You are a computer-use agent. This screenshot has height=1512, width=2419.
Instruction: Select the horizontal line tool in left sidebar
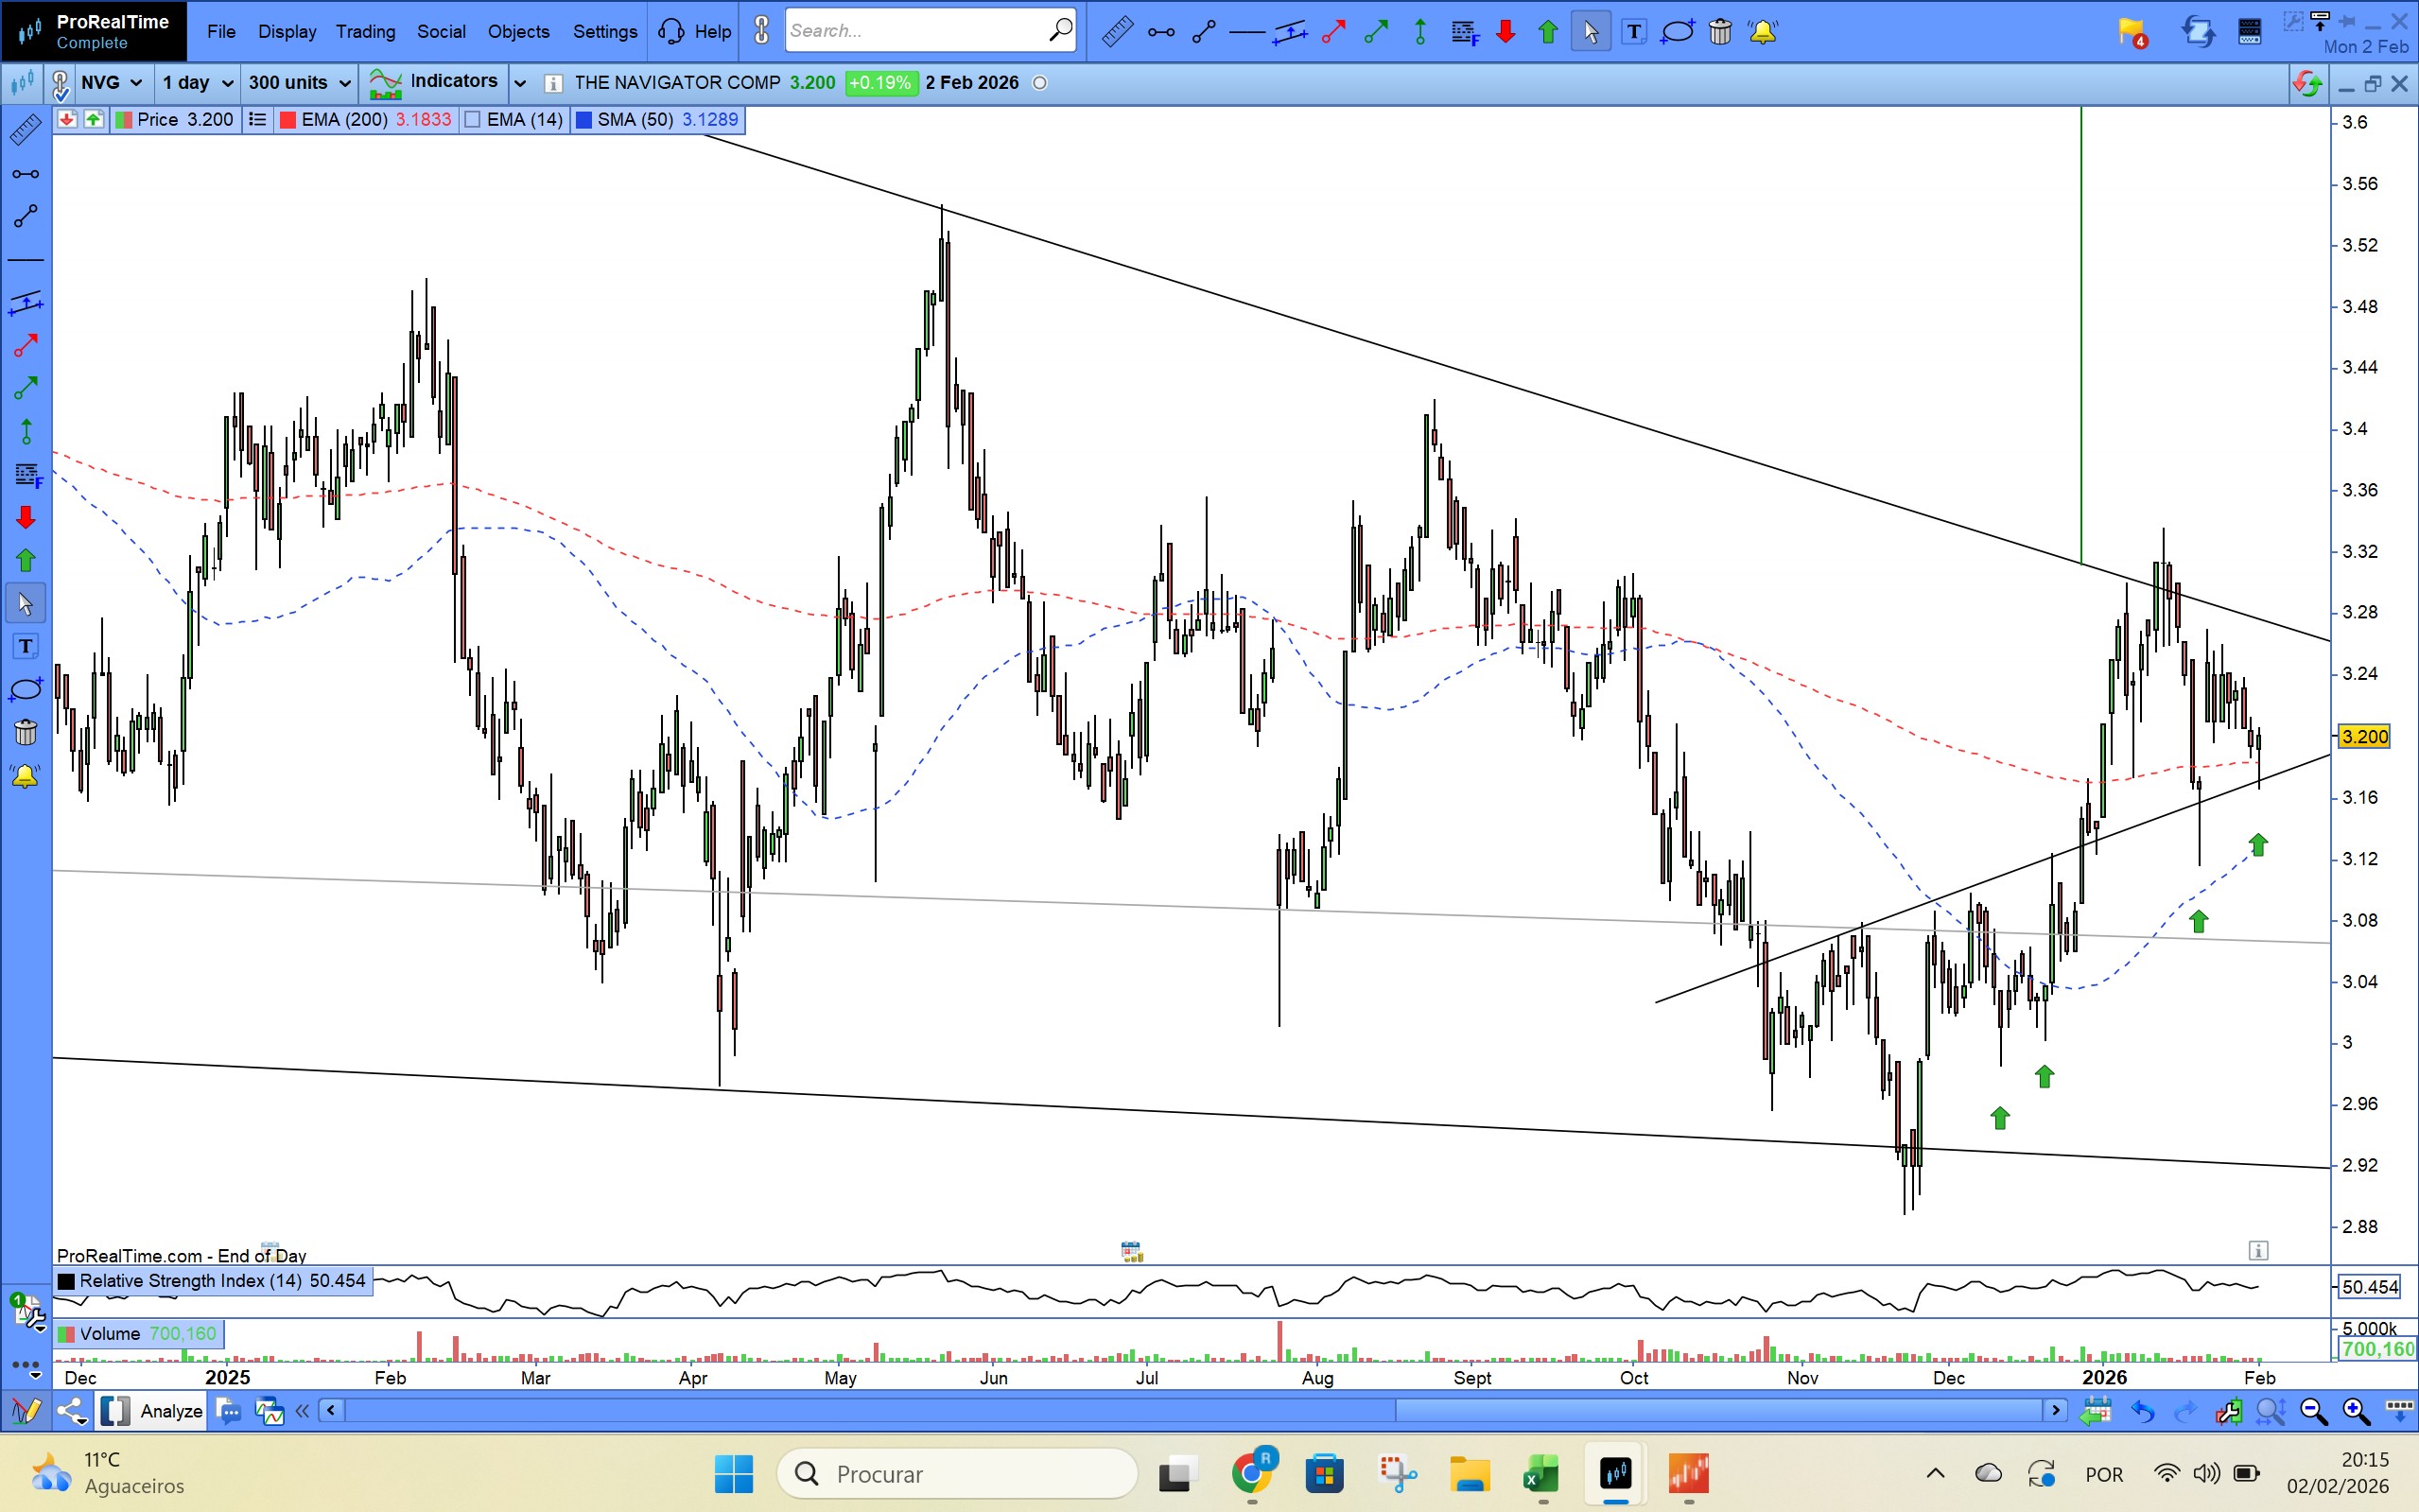point(25,260)
